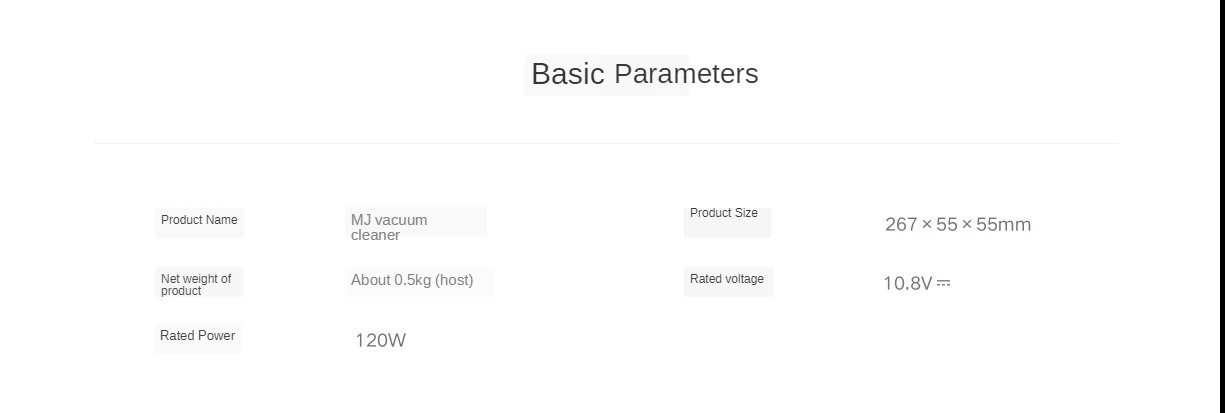Select the Rated Power label
This screenshot has width=1225, height=413.
coord(197,336)
